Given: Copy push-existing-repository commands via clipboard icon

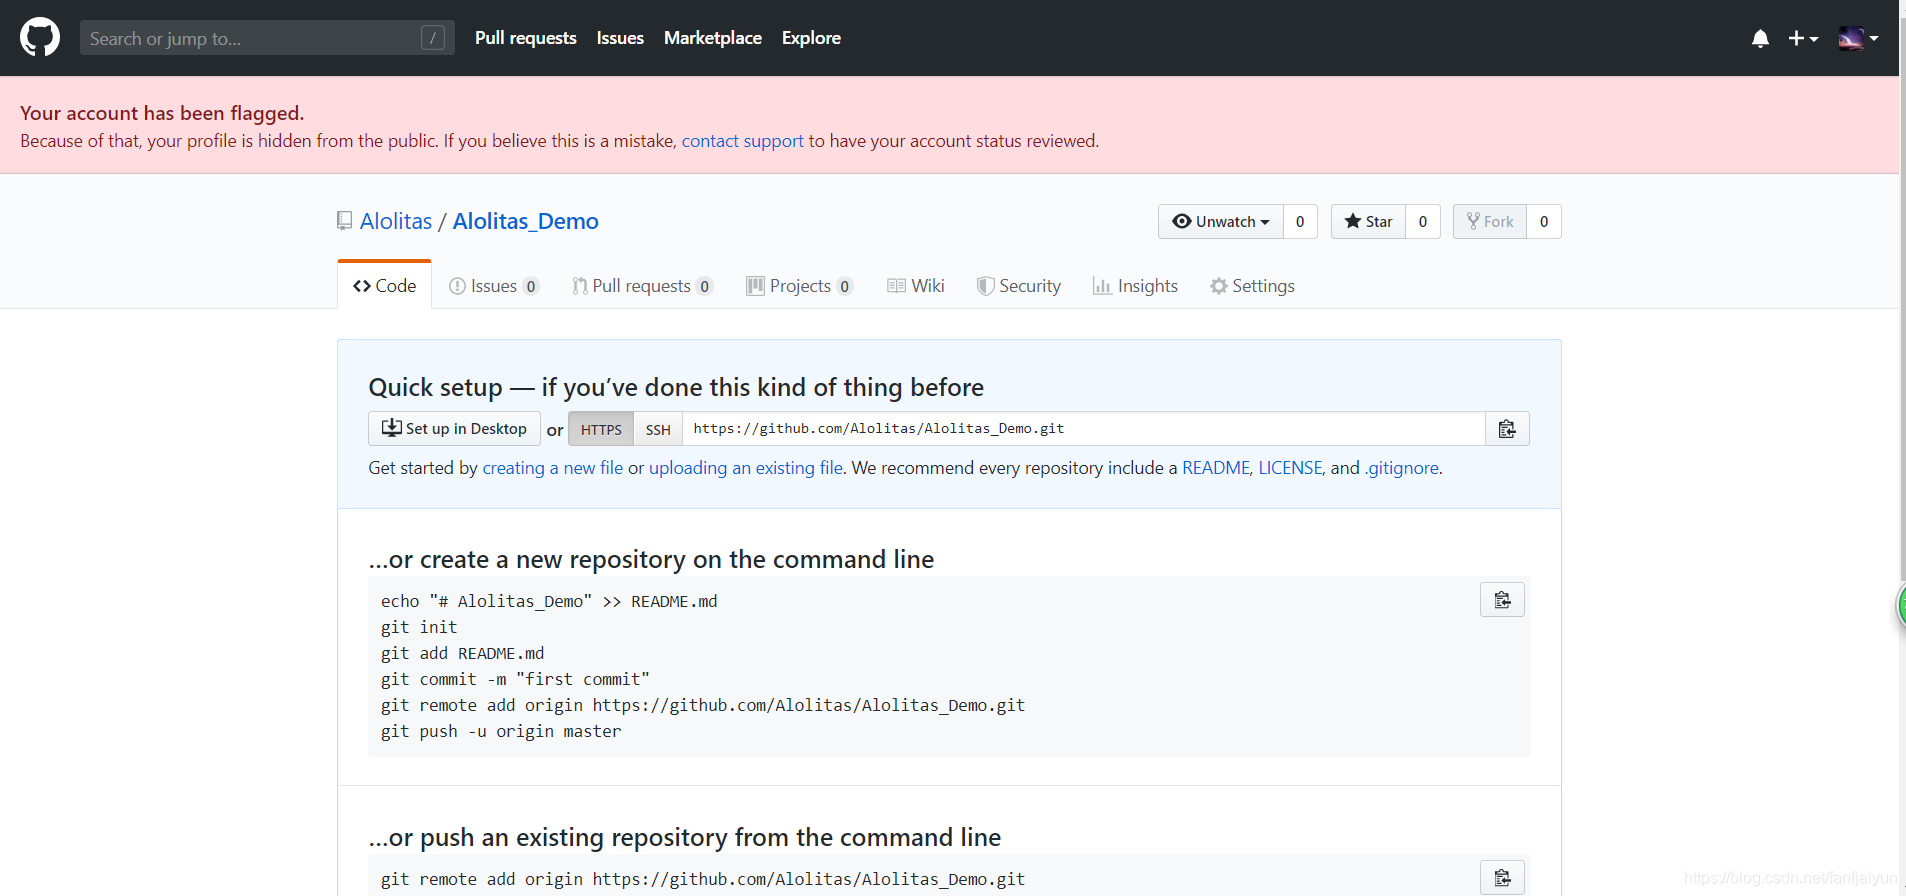Looking at the screenshot, I should 1502,878.
